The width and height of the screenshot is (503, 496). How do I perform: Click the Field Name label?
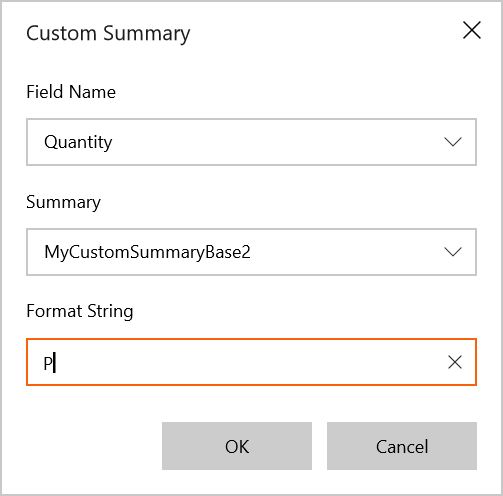pyautogui.click(x=71, y=92)
